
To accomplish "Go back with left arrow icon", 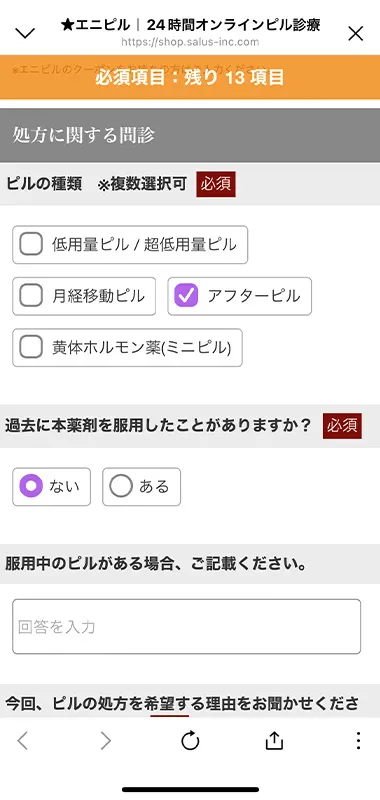I will point(22,740).
